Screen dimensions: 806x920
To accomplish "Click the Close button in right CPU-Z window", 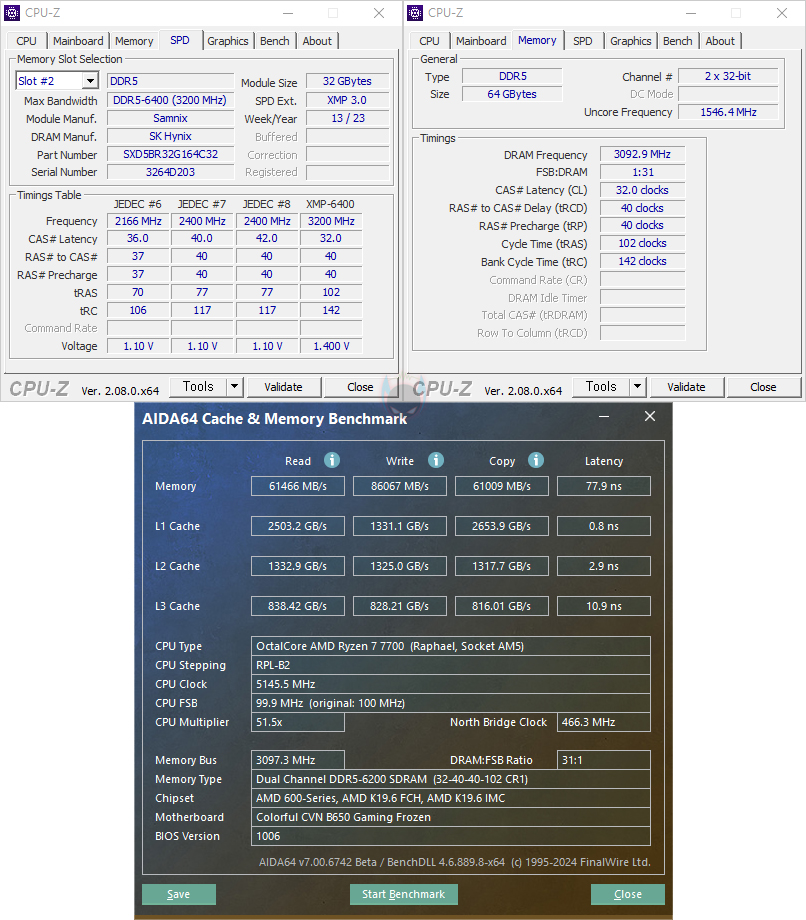I will pyautogui.click(x=763, y=387).
